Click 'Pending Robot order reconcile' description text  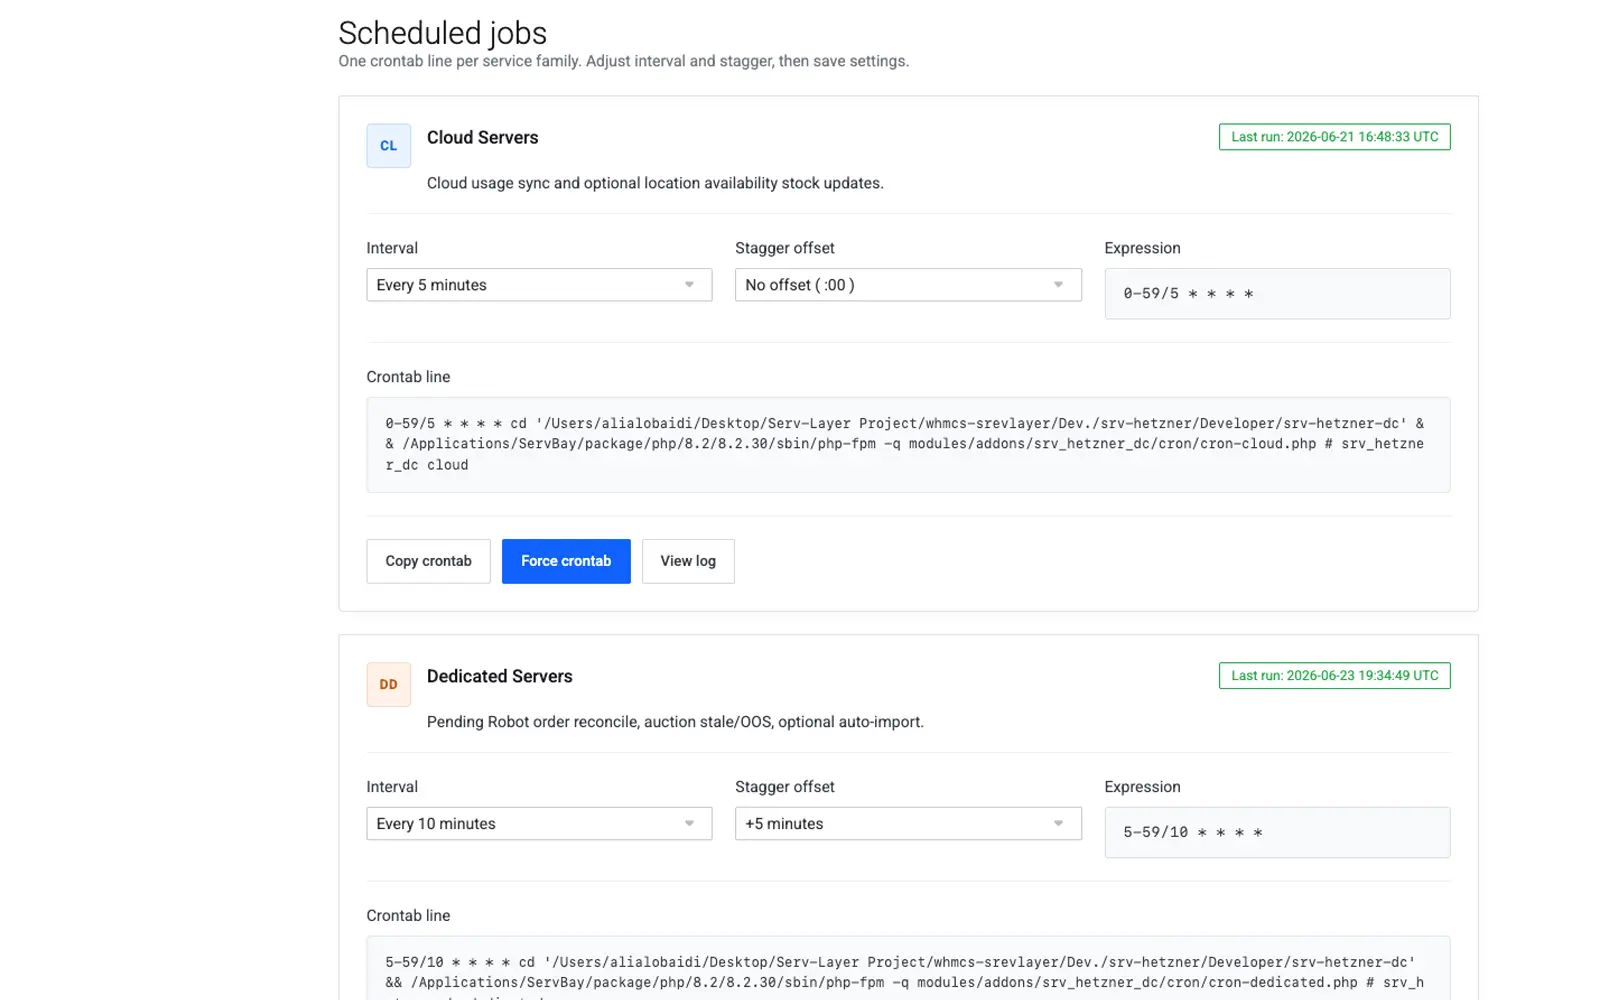pyautogui.click(x=675, y=722)
